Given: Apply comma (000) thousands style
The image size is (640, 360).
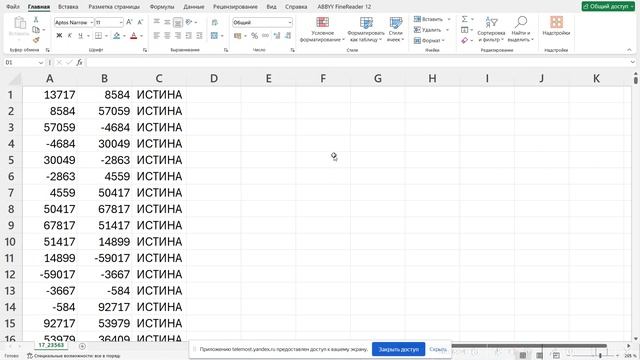Looking at the screenshot, I should [x=265, y=36].
